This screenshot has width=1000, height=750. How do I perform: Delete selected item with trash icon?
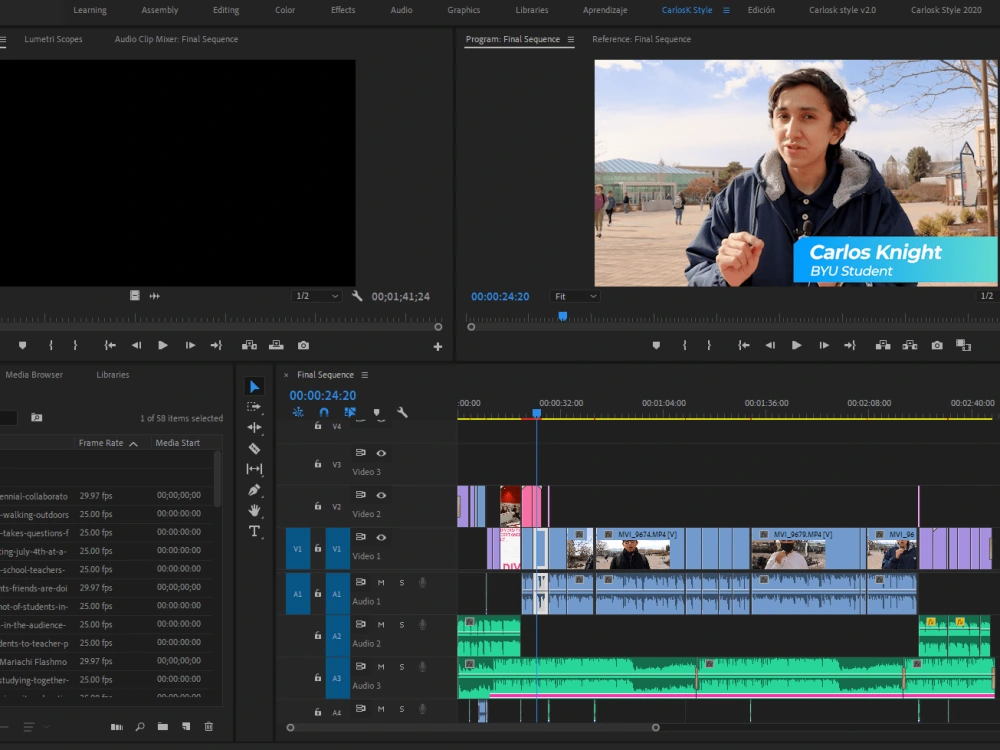pos(209,726)
